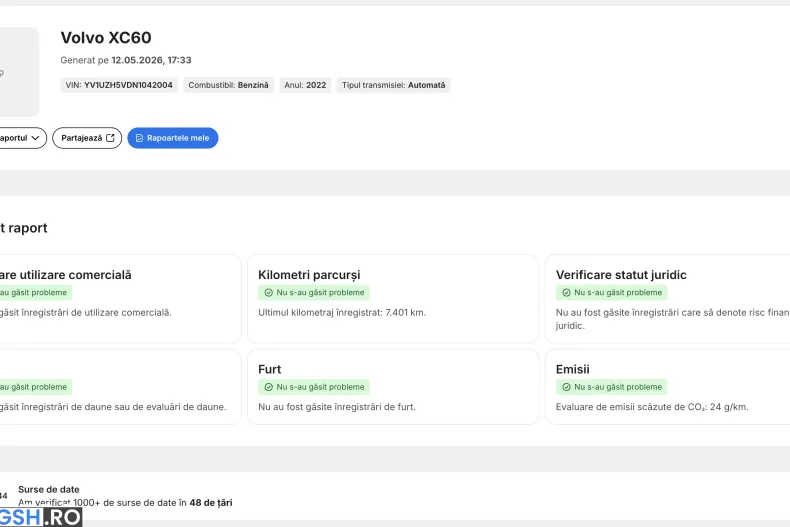This screenshot has width=790, height=527.
Task: Click the check icon under Furt
Action: click(269, 387)
